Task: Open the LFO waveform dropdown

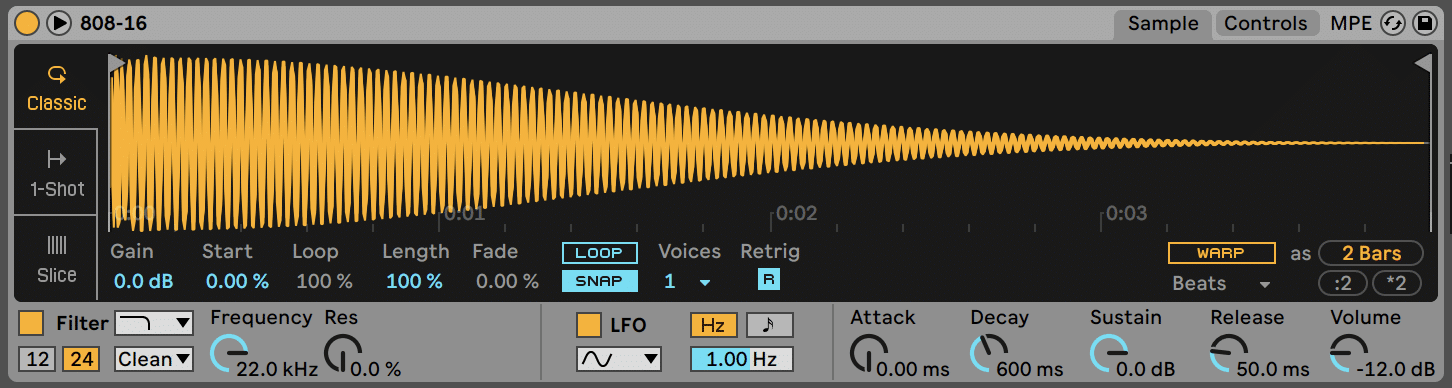Action: (618, 359)
